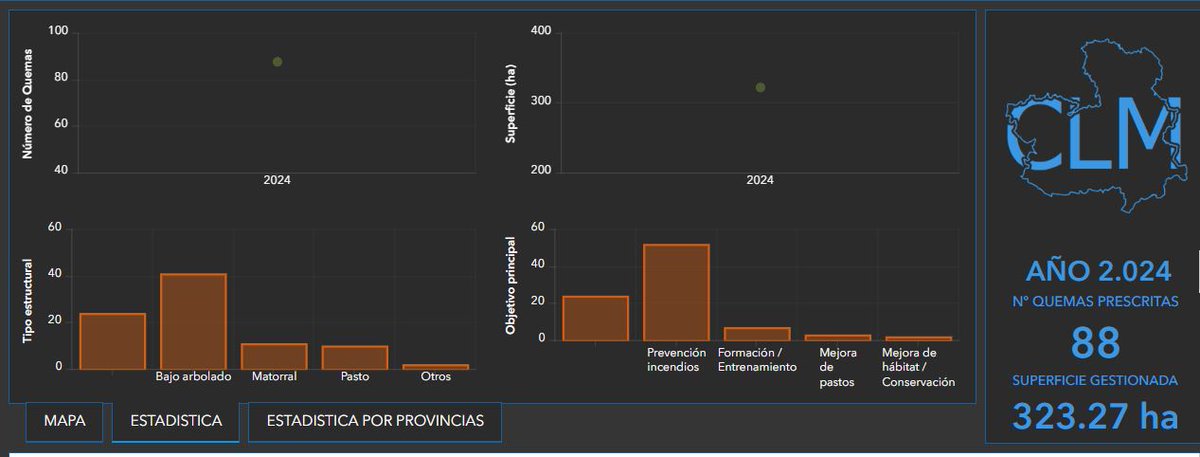
Task: Click the 2024 label under Superficie chart
Action: 760,181
